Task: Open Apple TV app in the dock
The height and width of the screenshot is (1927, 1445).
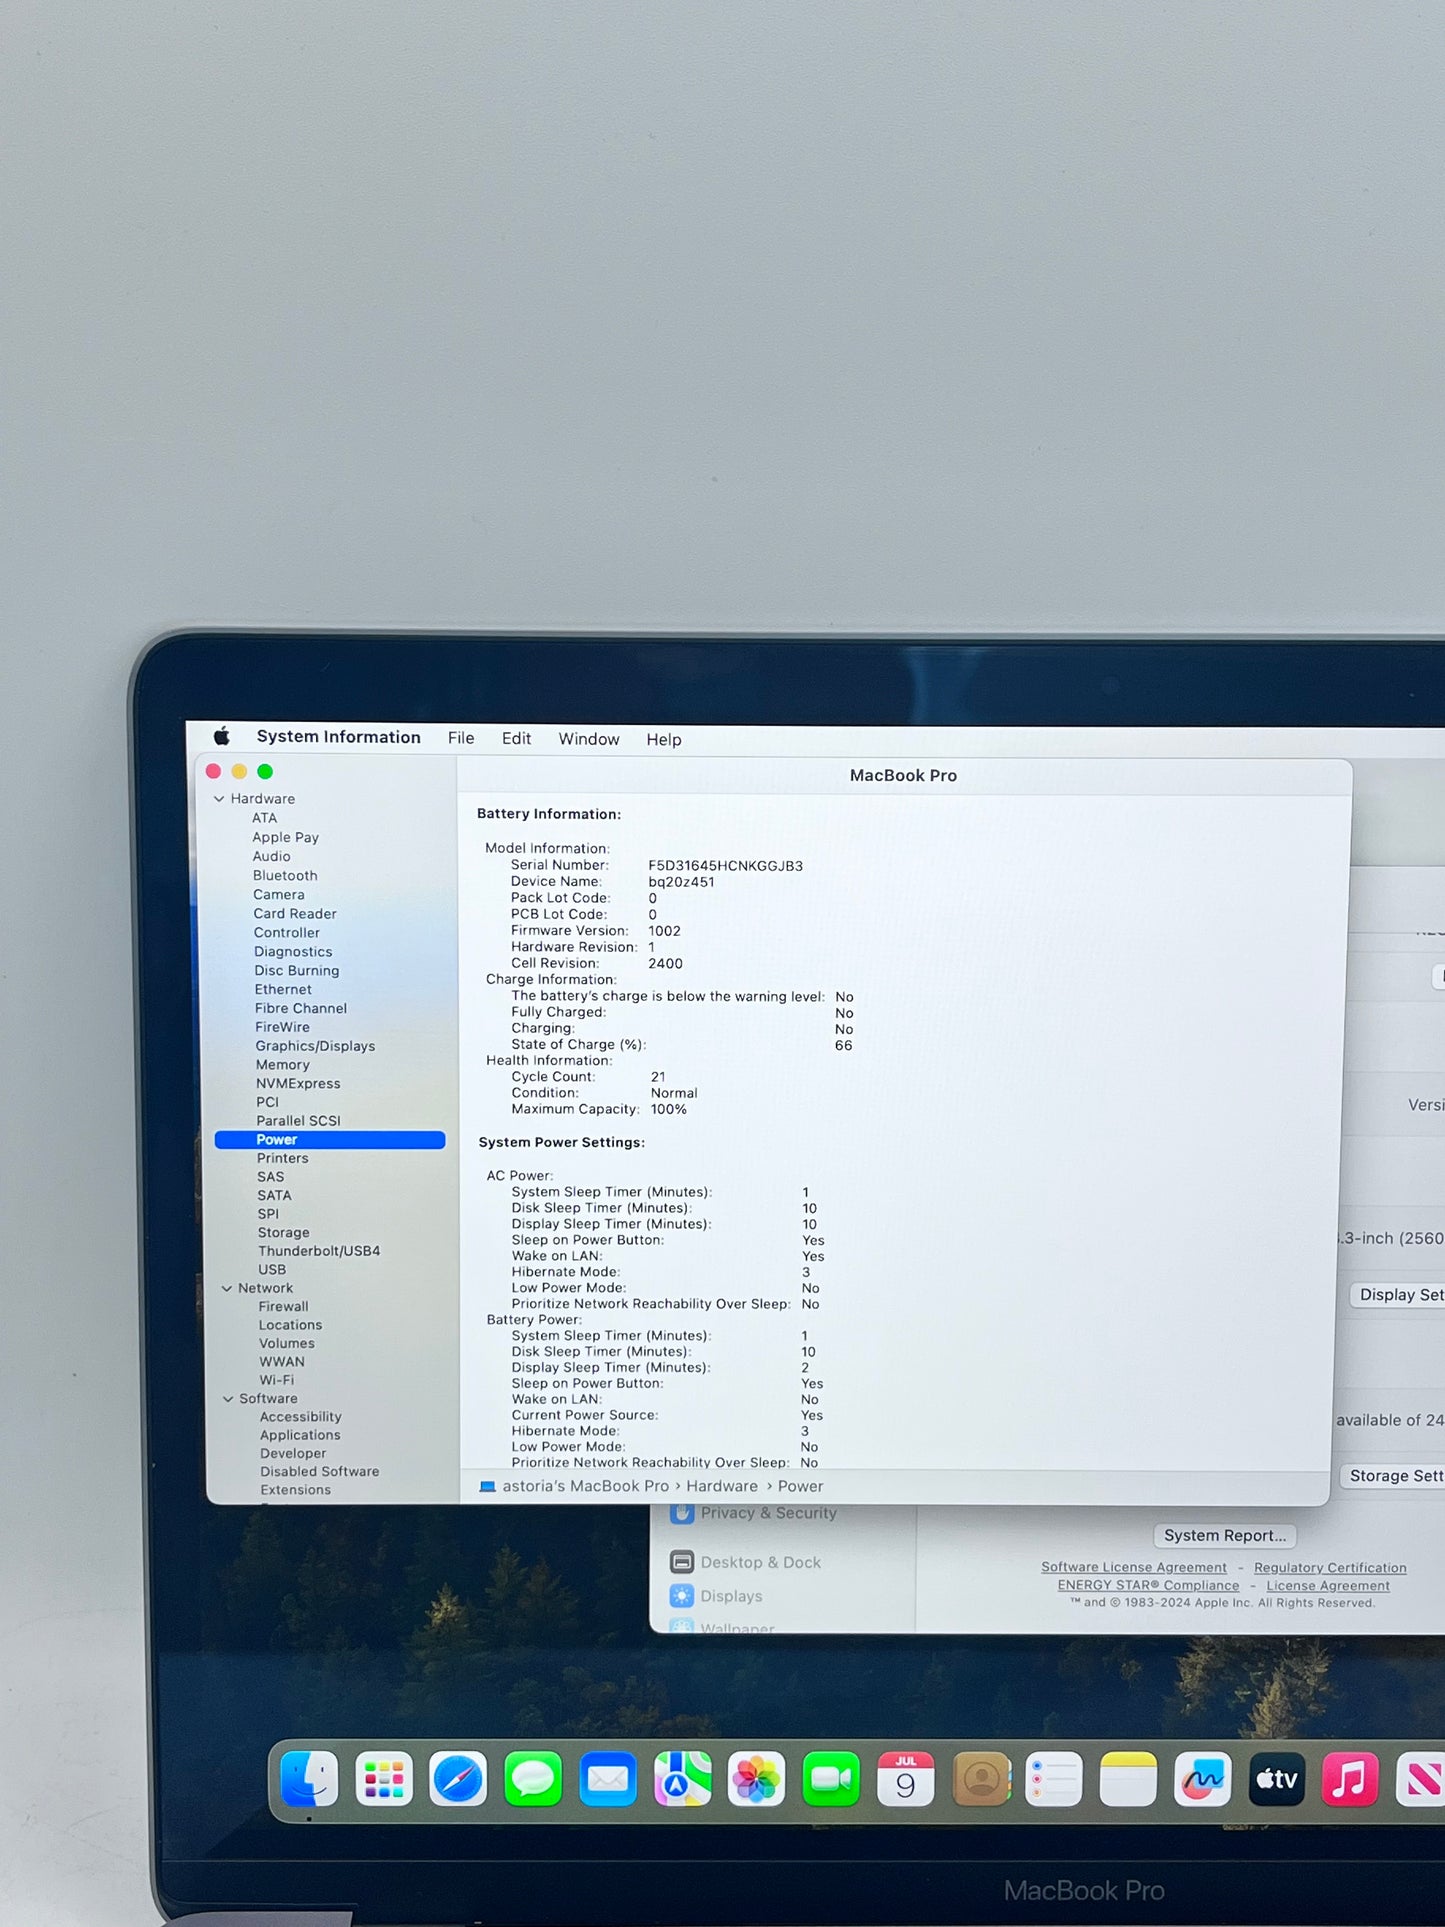Action: 1277,1779
